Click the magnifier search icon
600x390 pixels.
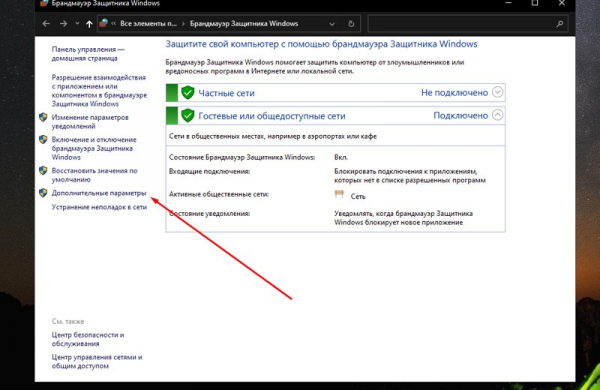coord(559,24)
